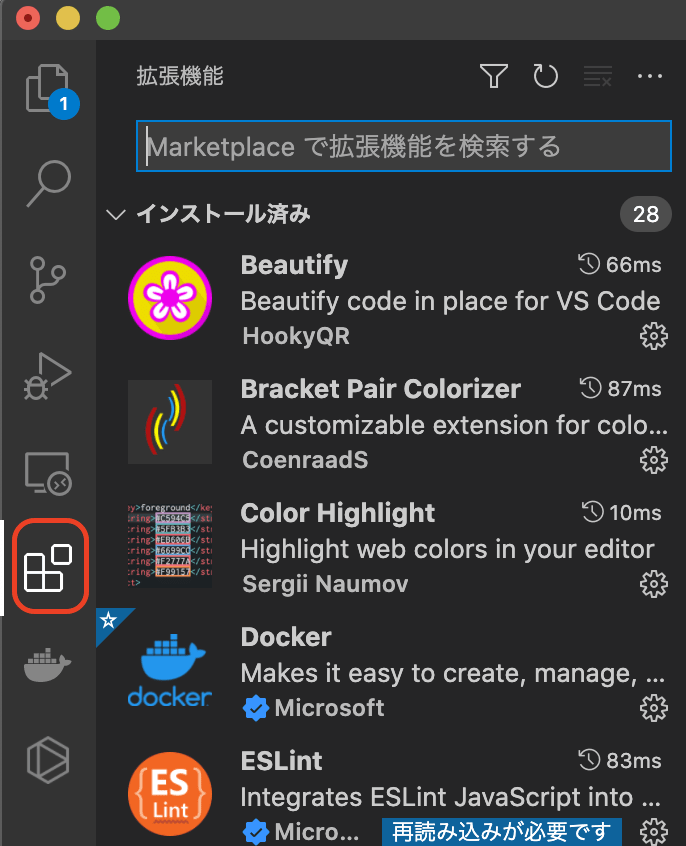Click the ESLint orange logo
Screen dimensions: 686x846
tap(170, 794)
